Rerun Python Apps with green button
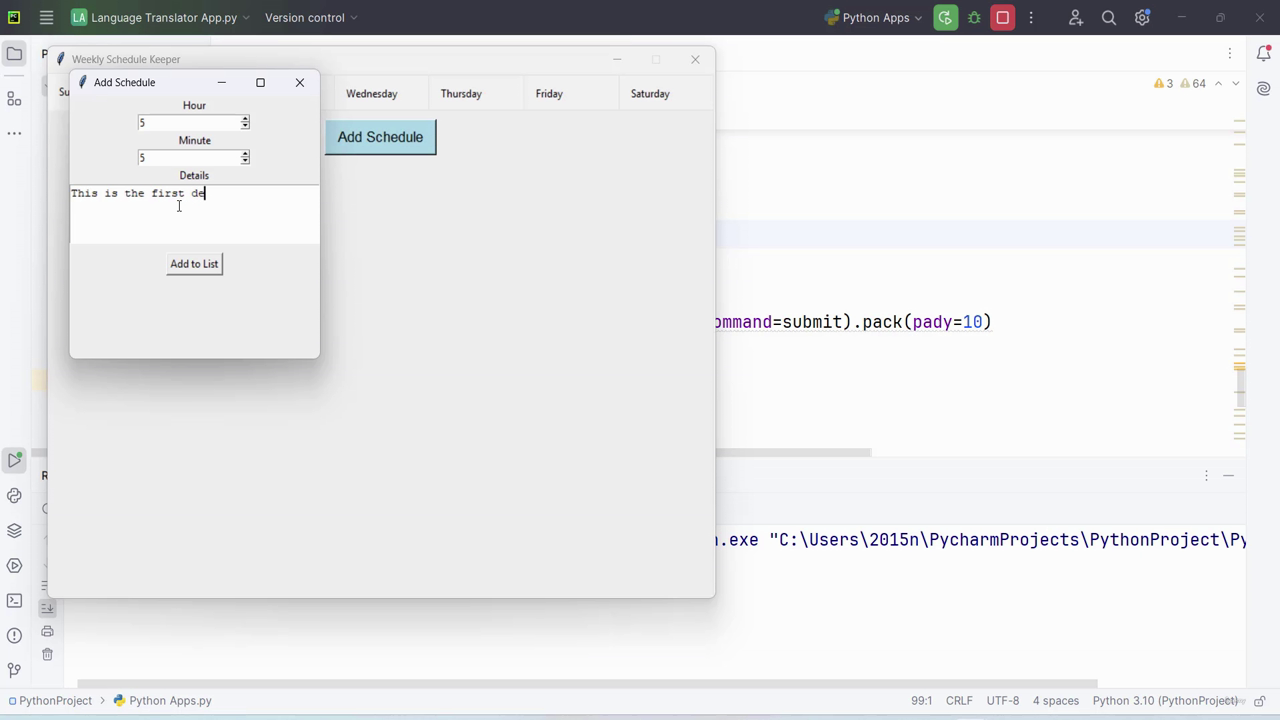The width and height of the screenshot is (1280, 720). (x=945, y=18)
